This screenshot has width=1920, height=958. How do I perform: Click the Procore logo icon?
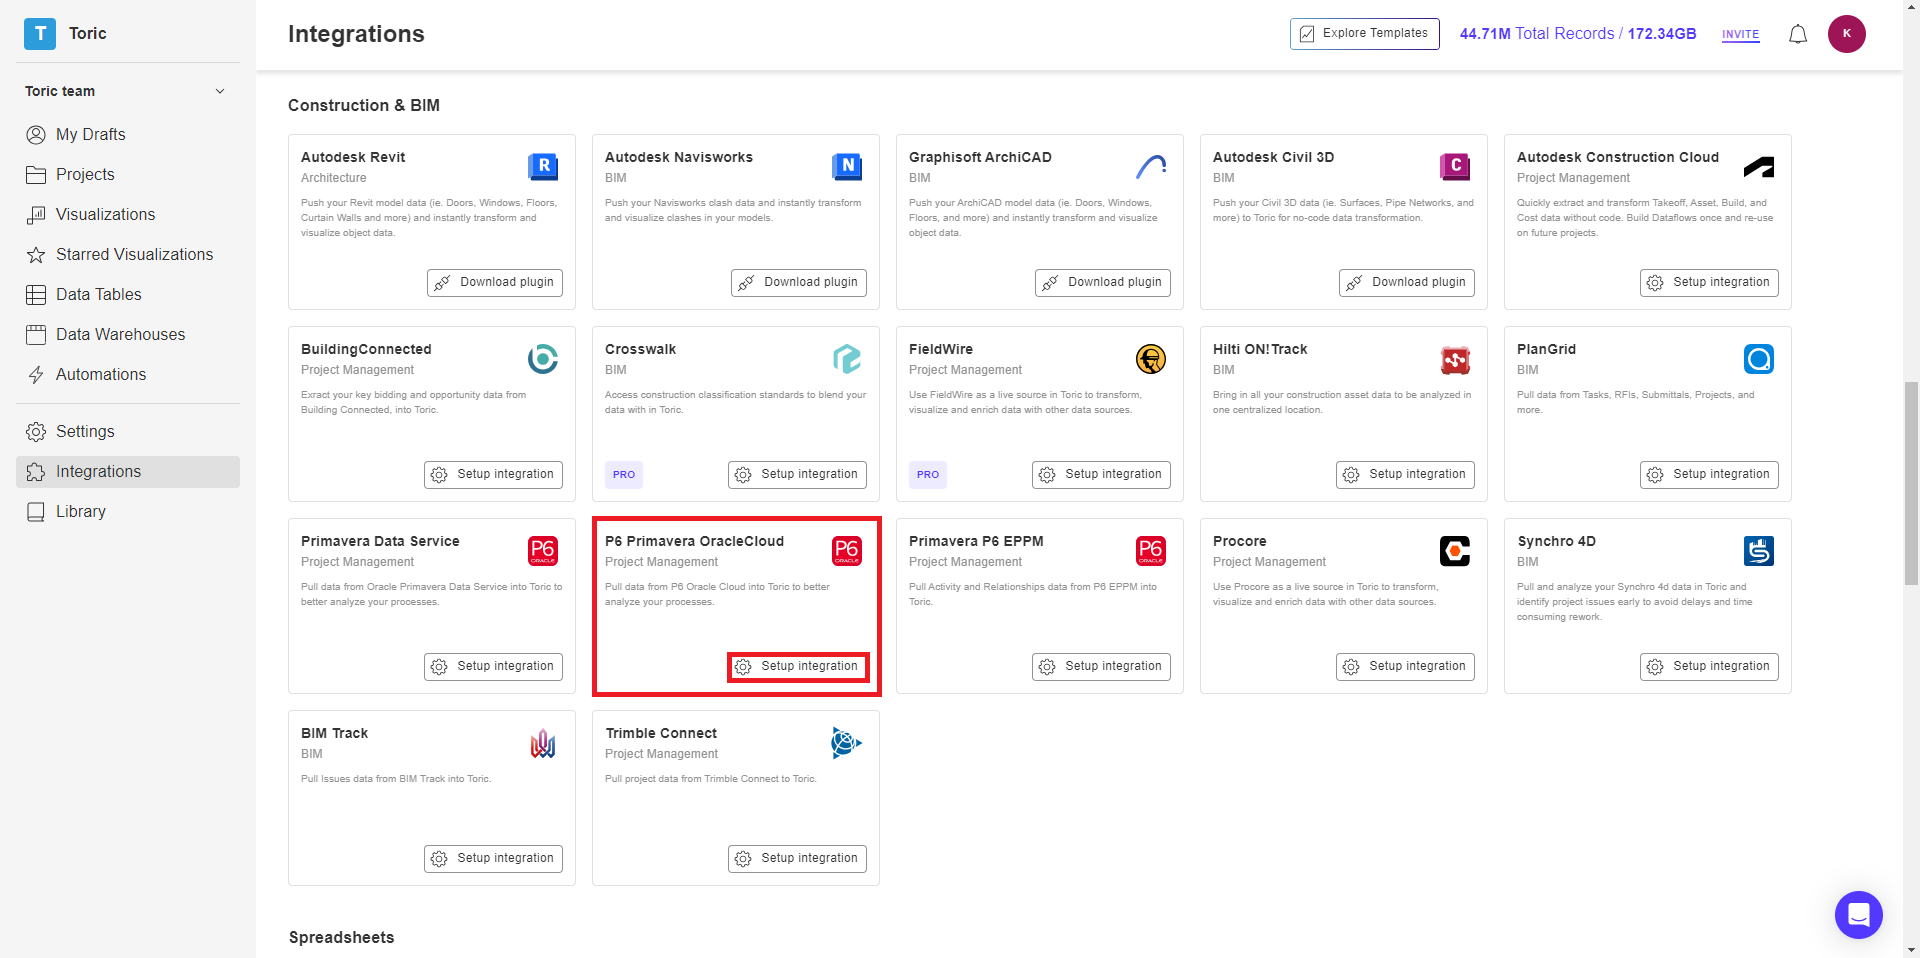pyautogui.click(x=1455, y=550)
